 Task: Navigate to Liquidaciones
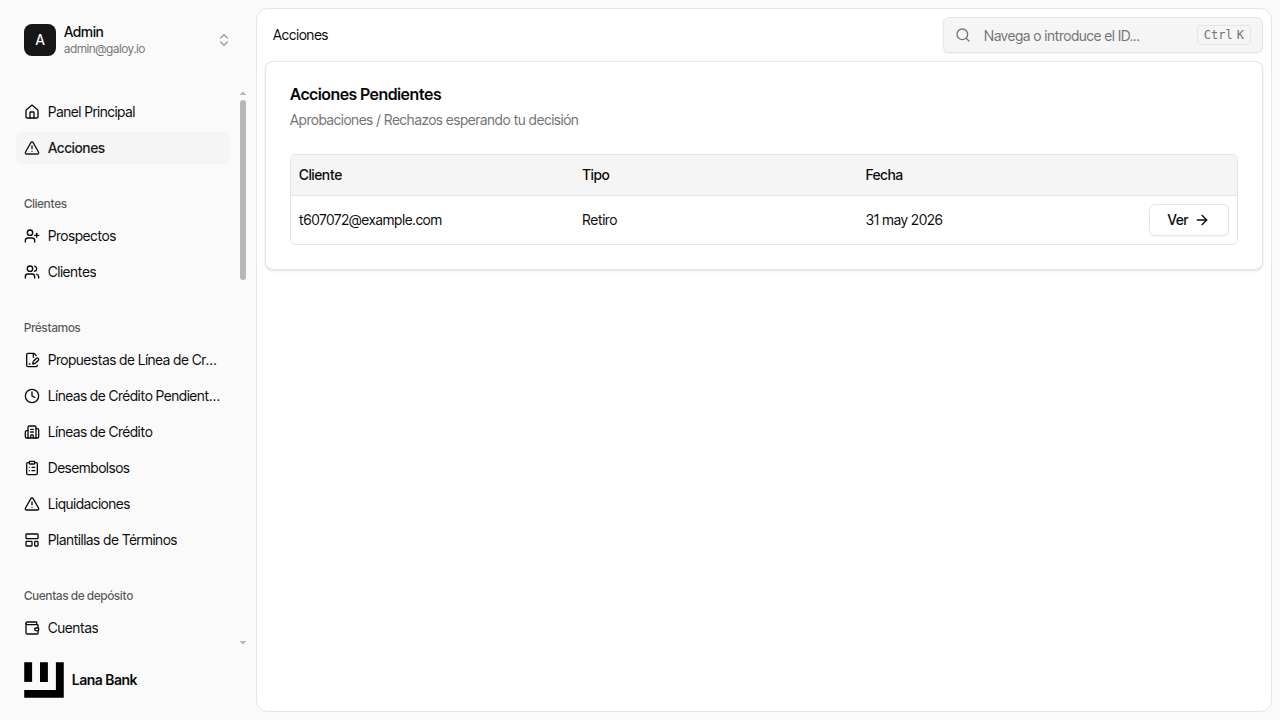(x=123, y=504)
